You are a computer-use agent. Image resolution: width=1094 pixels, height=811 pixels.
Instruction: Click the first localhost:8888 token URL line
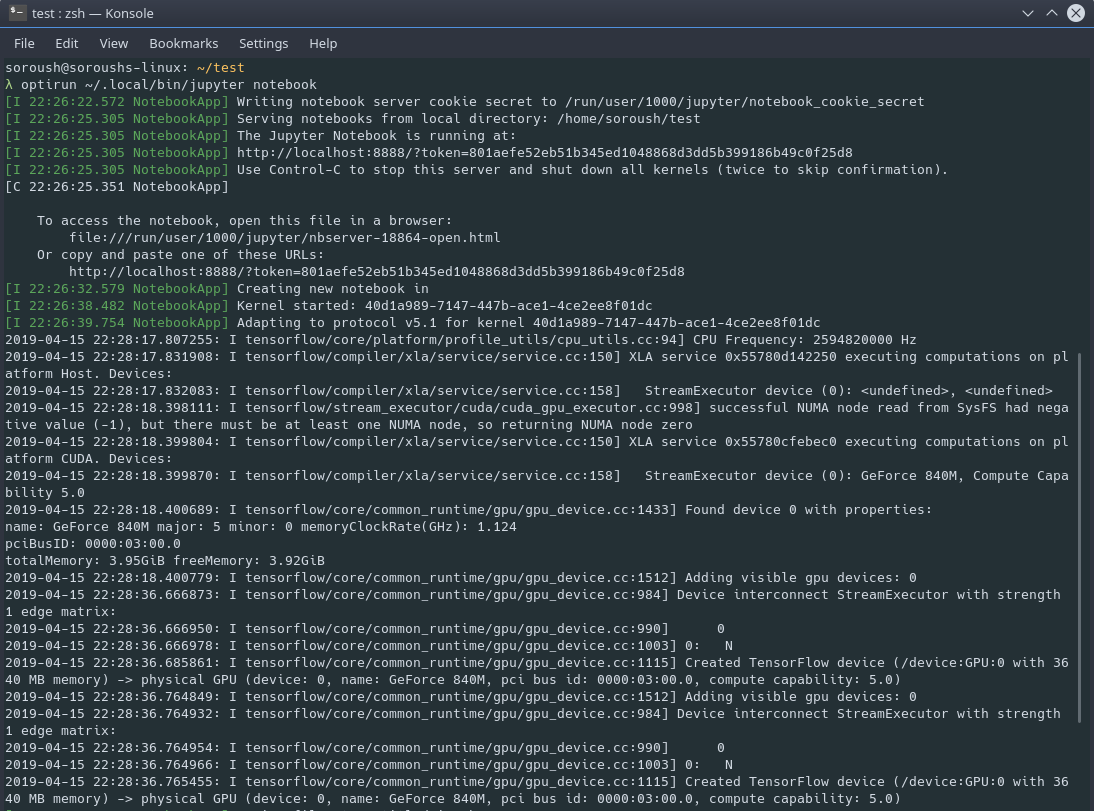coord(428,153)
